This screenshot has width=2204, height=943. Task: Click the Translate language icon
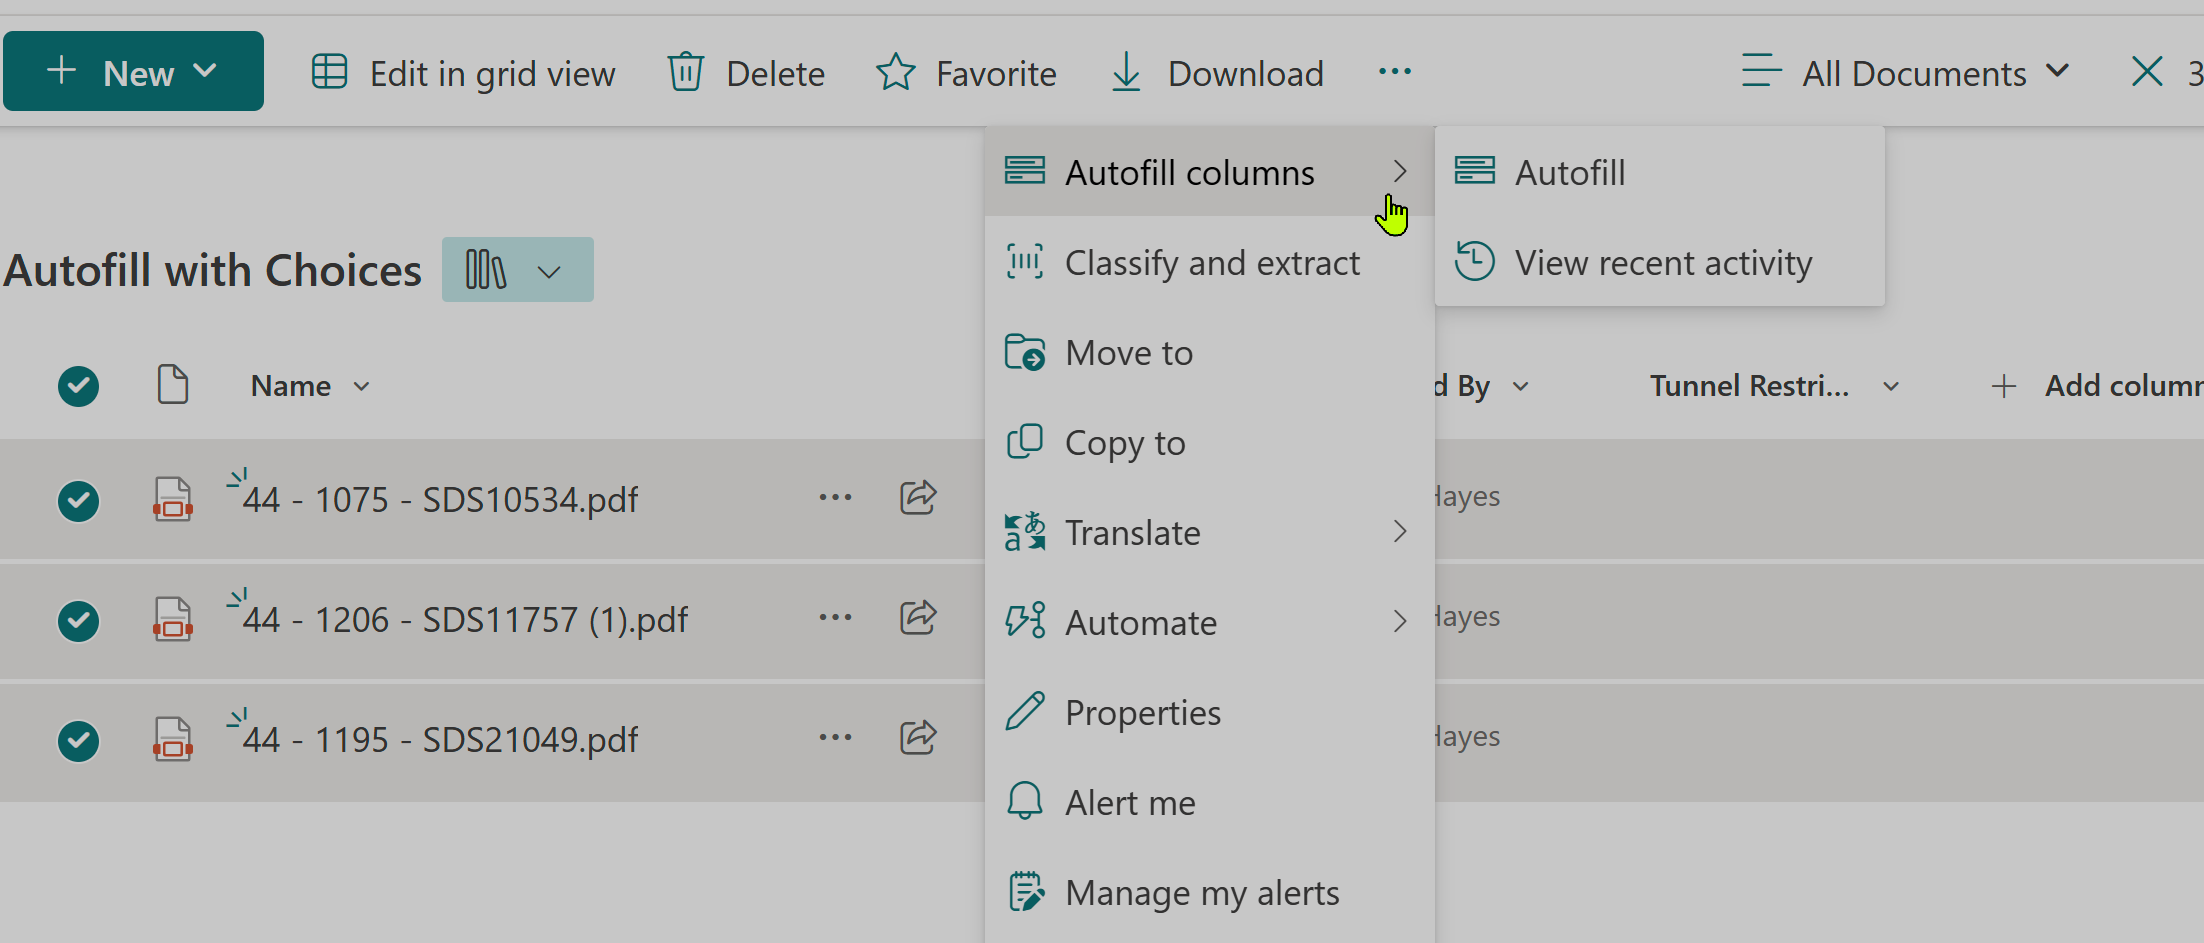(x=1025, y=531)
